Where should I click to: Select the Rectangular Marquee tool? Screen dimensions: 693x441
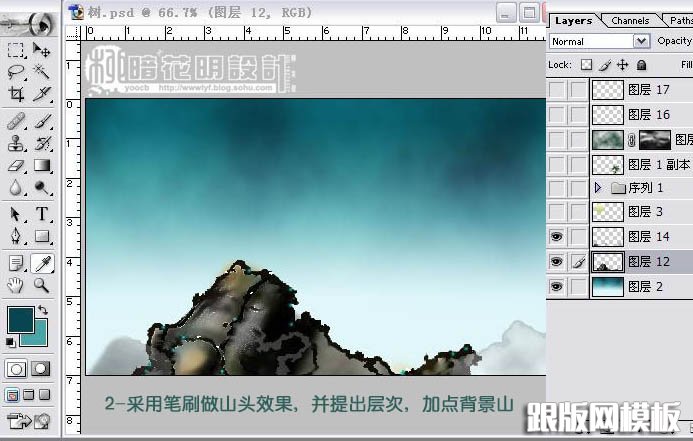point(16,50)
